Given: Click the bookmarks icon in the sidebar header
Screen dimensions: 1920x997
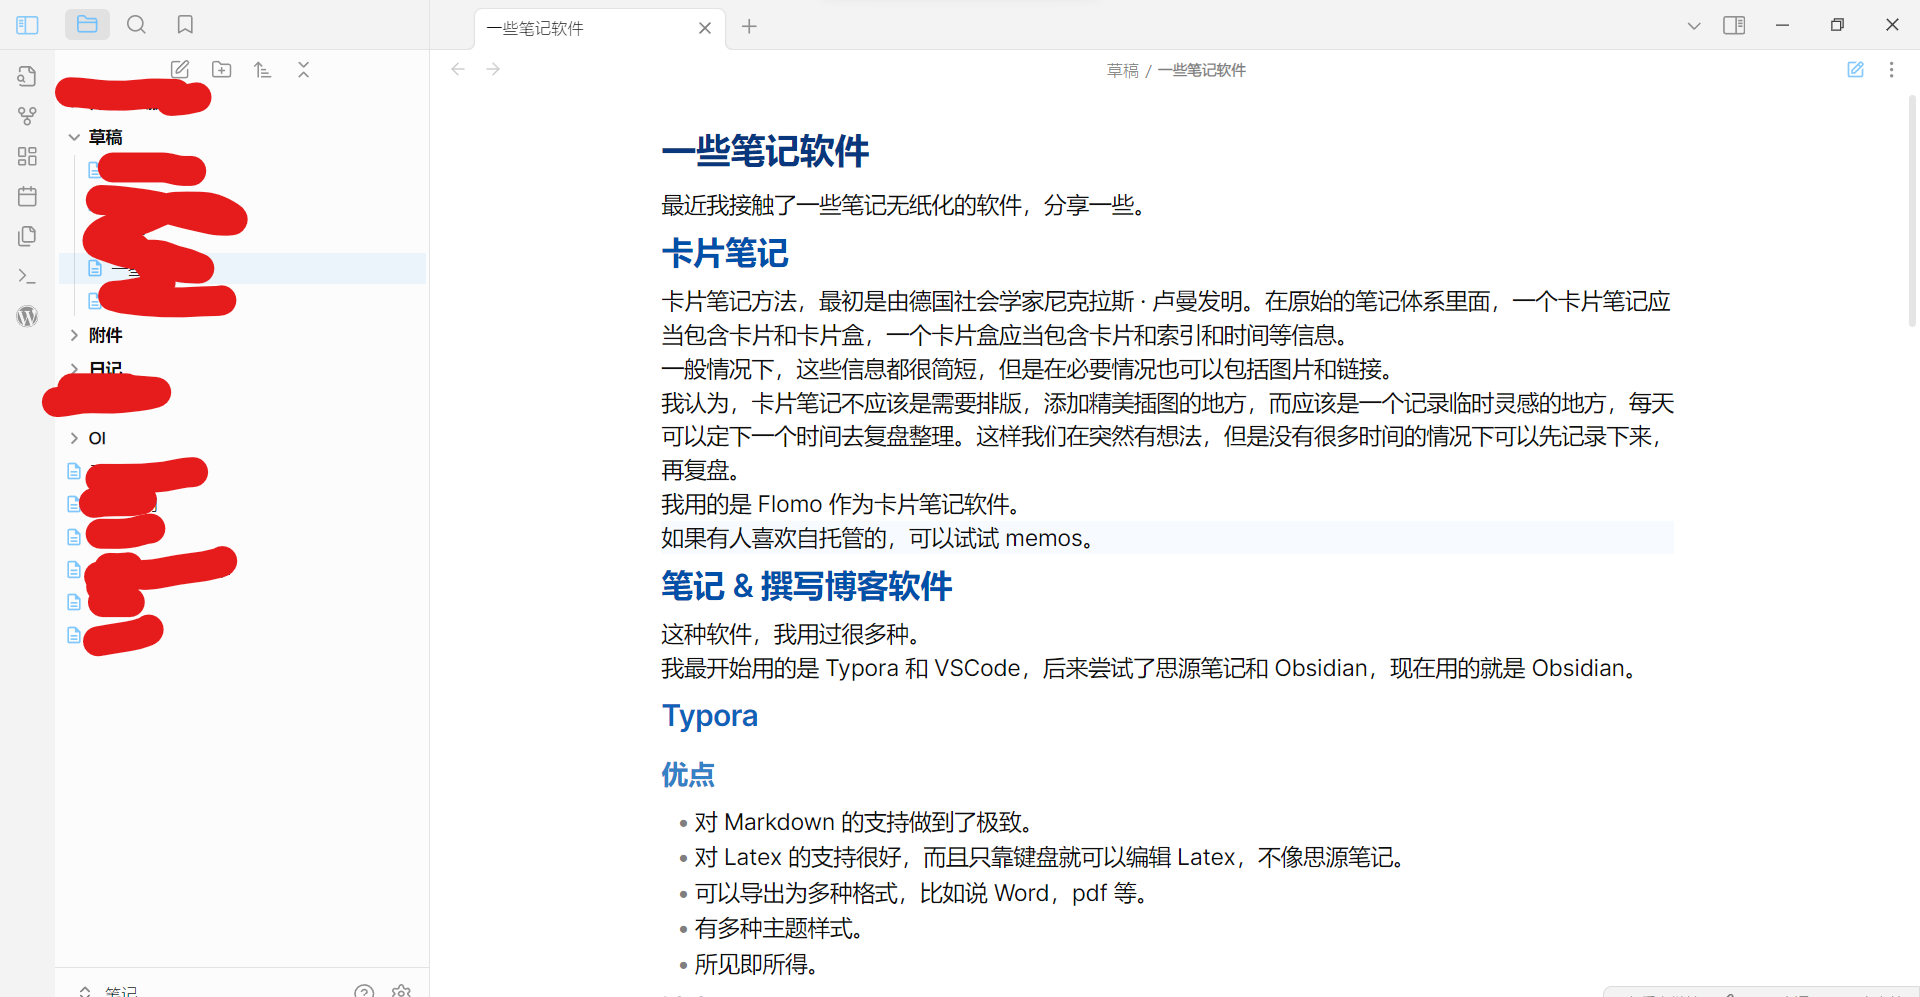Looking at the screenshot, I should pyautogui.click(x=184, y=24).
